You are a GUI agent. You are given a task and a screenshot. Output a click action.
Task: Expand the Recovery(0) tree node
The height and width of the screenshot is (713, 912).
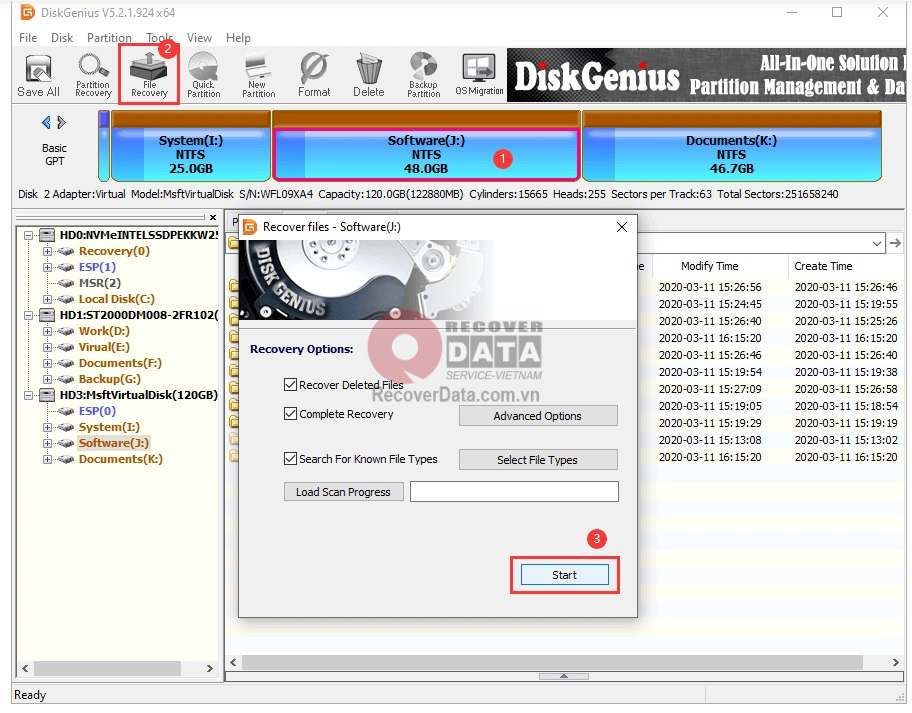[47, 251]
